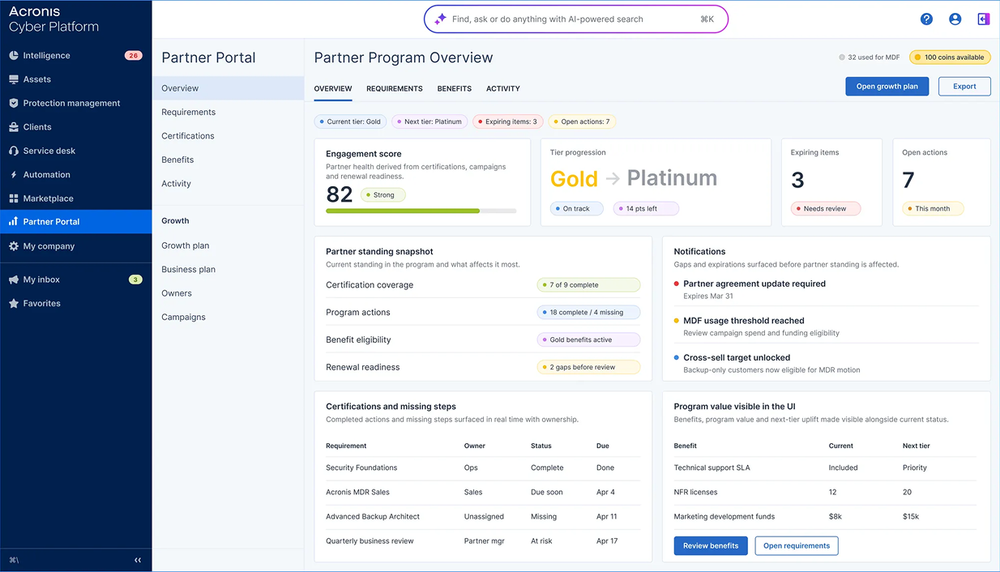Click the Advanced Backup Architect requirement

click(372, 517)
